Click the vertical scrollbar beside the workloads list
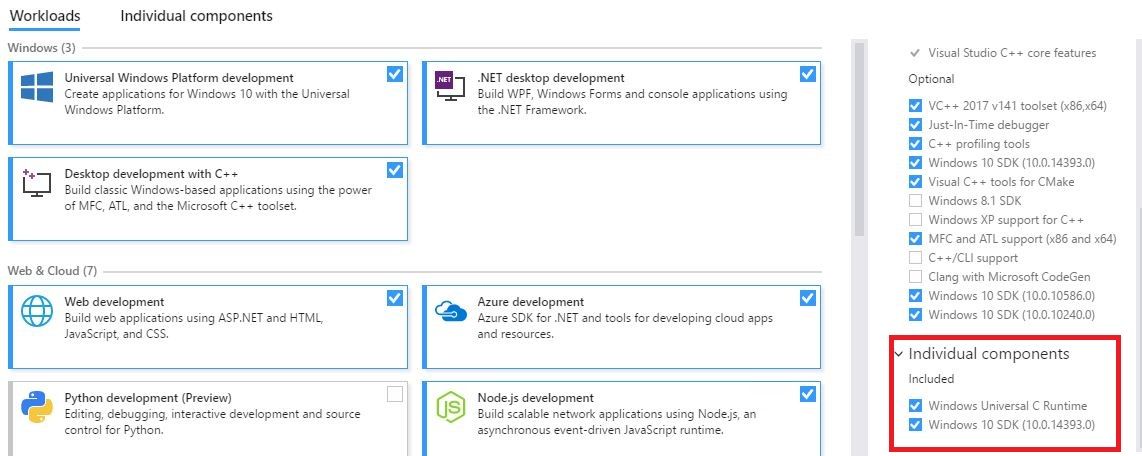The height and width of the screenshot is (456, 1142). tap(859, 138)
